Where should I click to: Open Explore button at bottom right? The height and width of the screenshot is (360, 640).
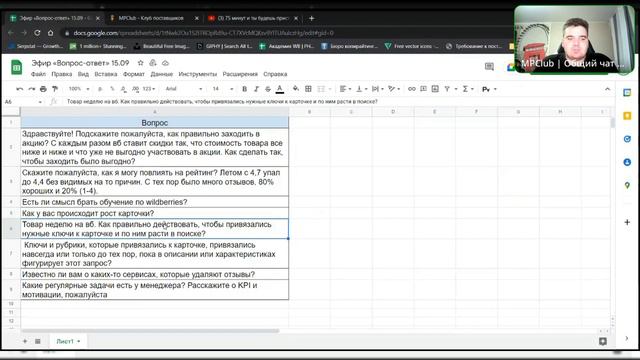pos(603,341)
